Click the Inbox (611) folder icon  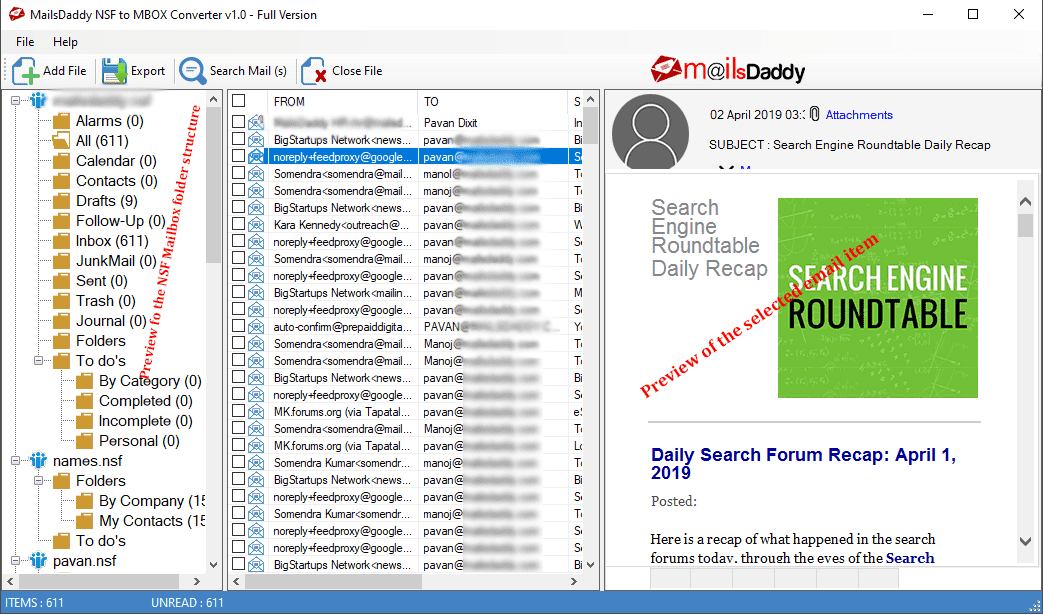[61, 241]
